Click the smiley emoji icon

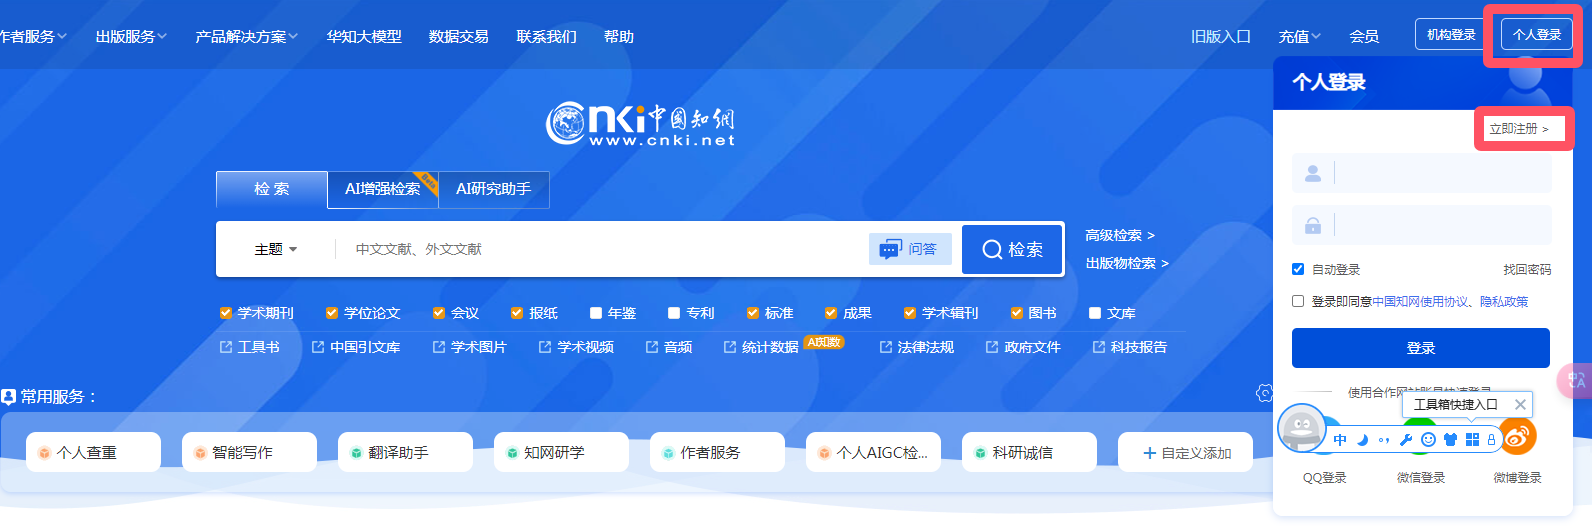pos(1428,440)
